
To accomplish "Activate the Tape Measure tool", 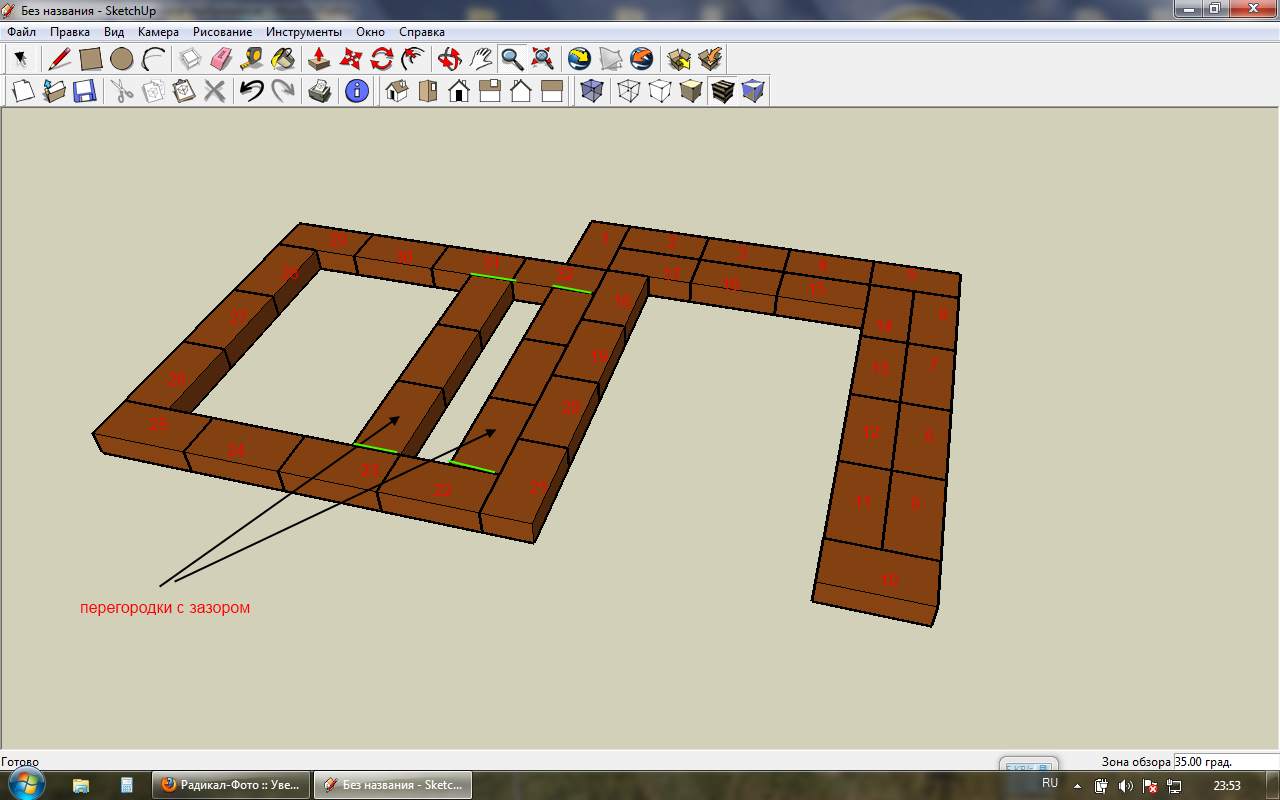I will 252,59.
